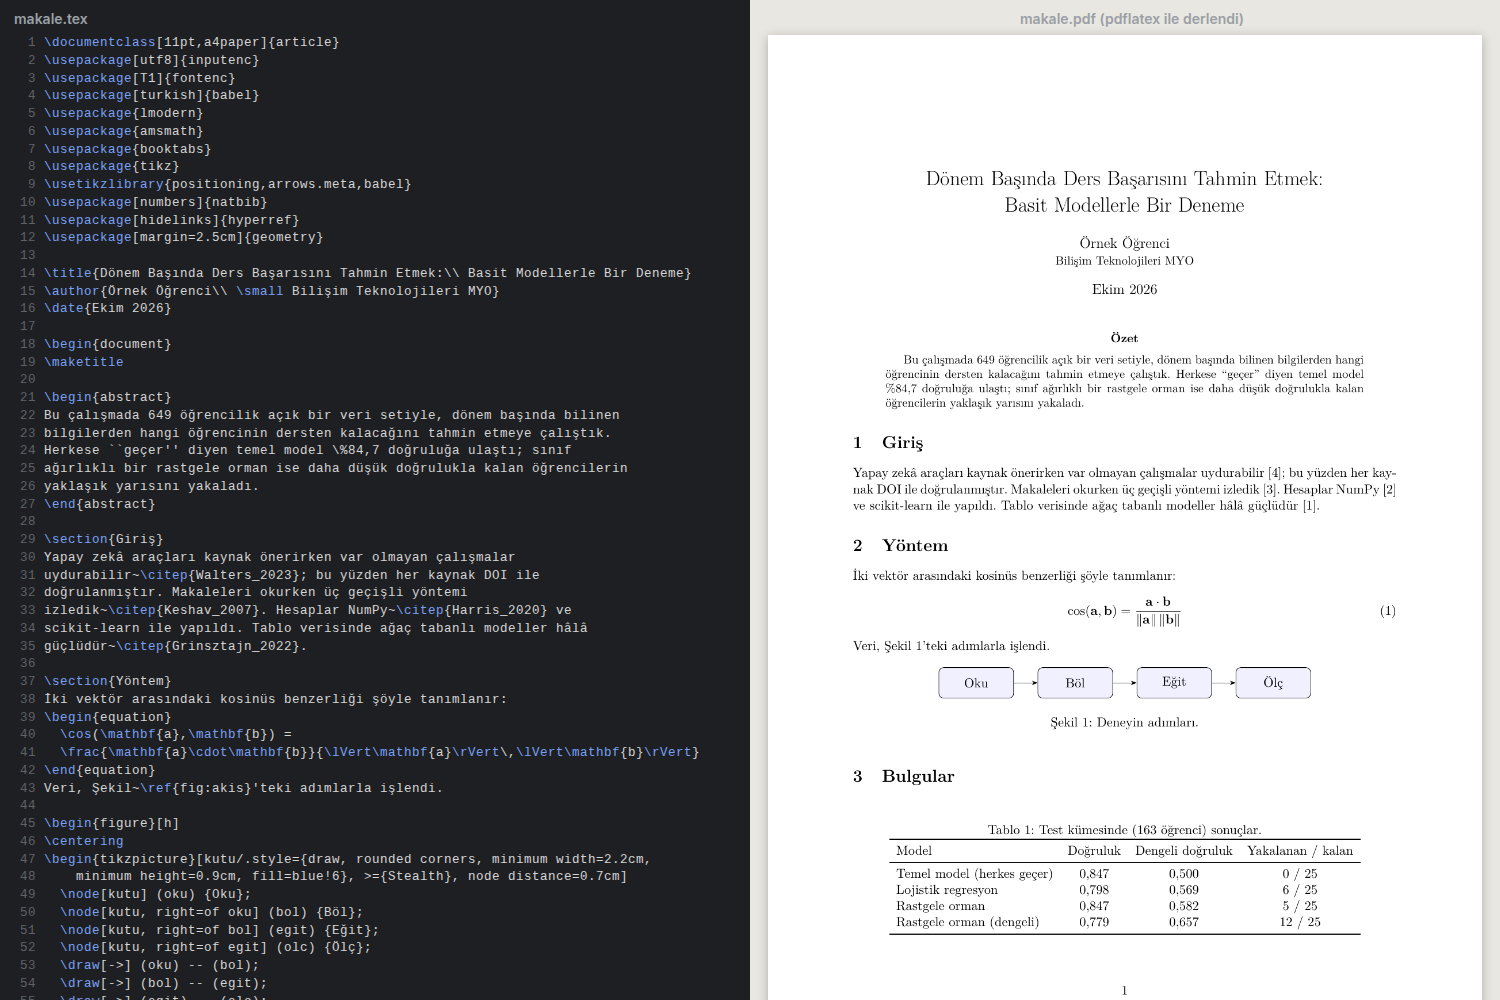Click the "Ekim 2026" date in the PDF
This screenshot has height=1000, width=1500.
pos(1124,290)
